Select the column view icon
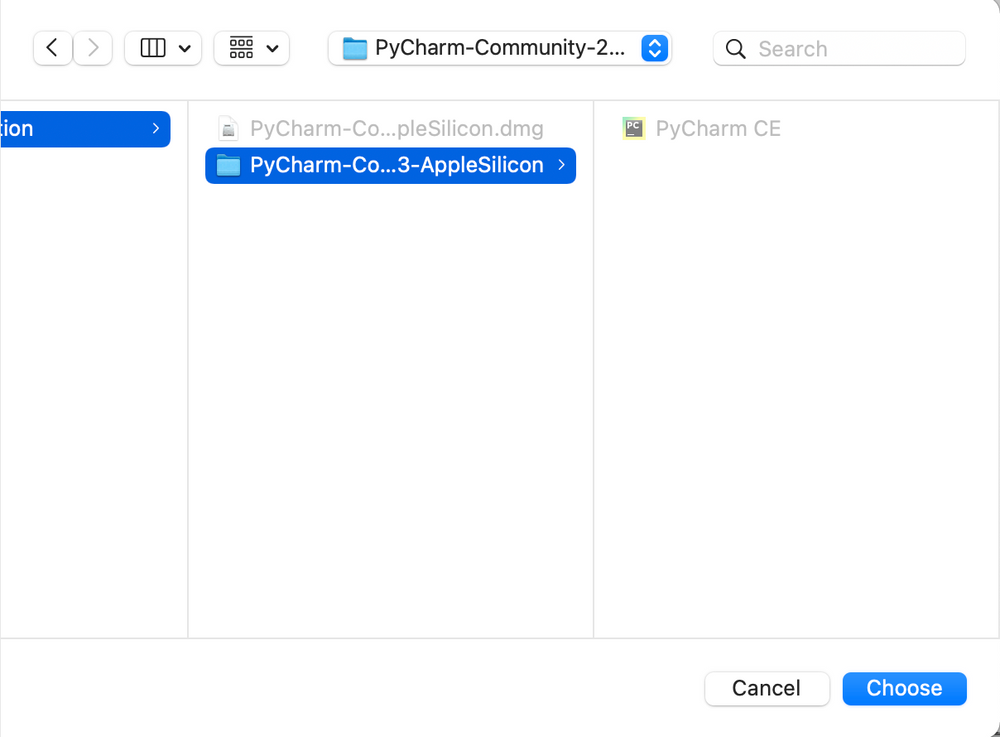This screenshot has width=1000, height=737. click(152, 48)
